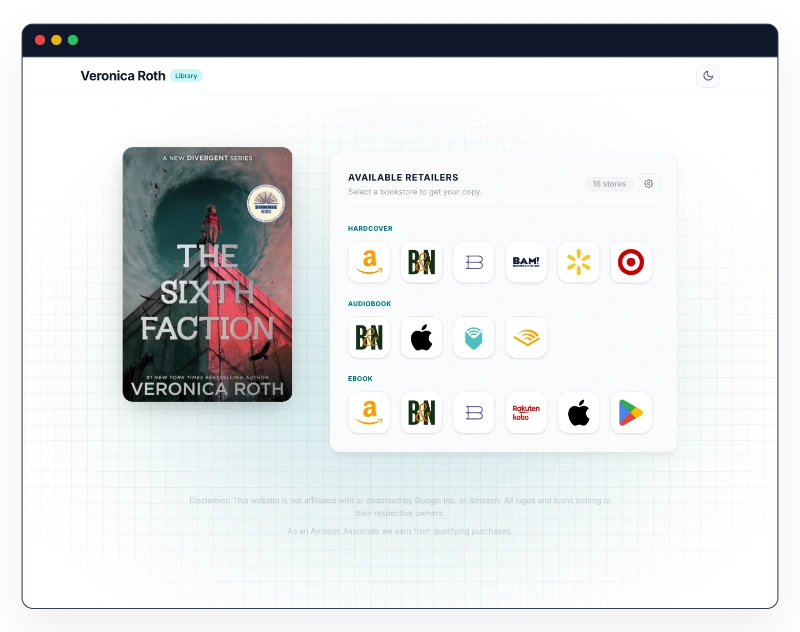Click The Sixth Faction book cover

click(x=208, y=274)
